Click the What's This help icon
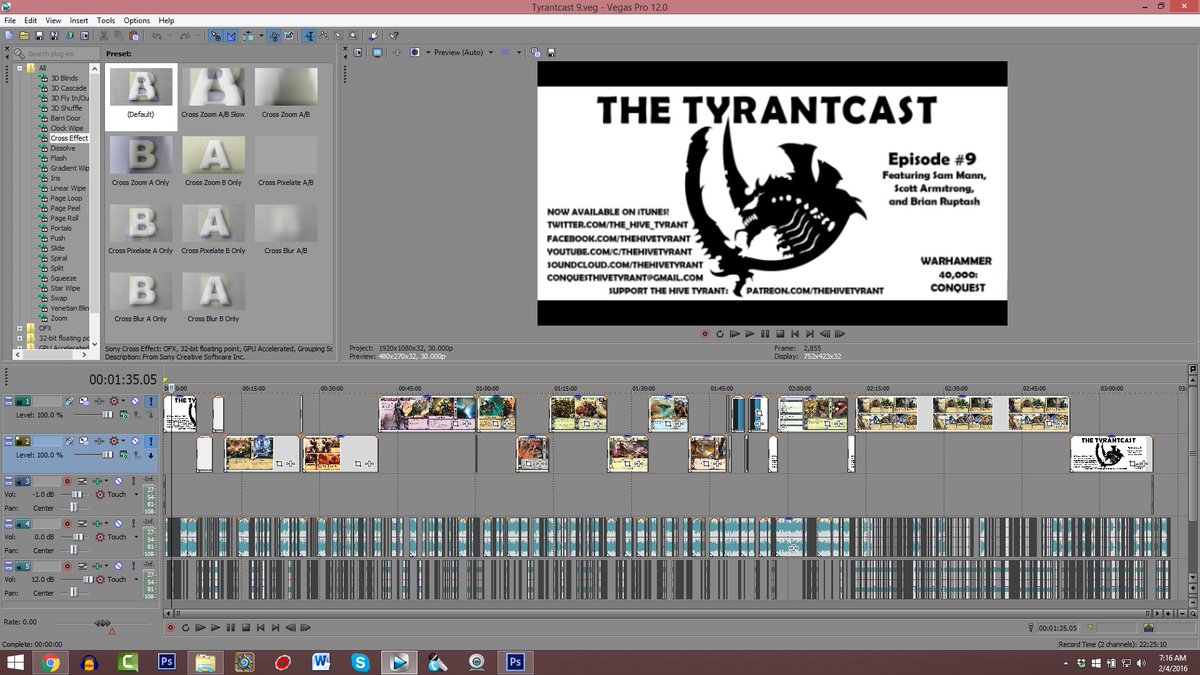This screenshot has width=1200, height=675. click(x=395, y=35)
